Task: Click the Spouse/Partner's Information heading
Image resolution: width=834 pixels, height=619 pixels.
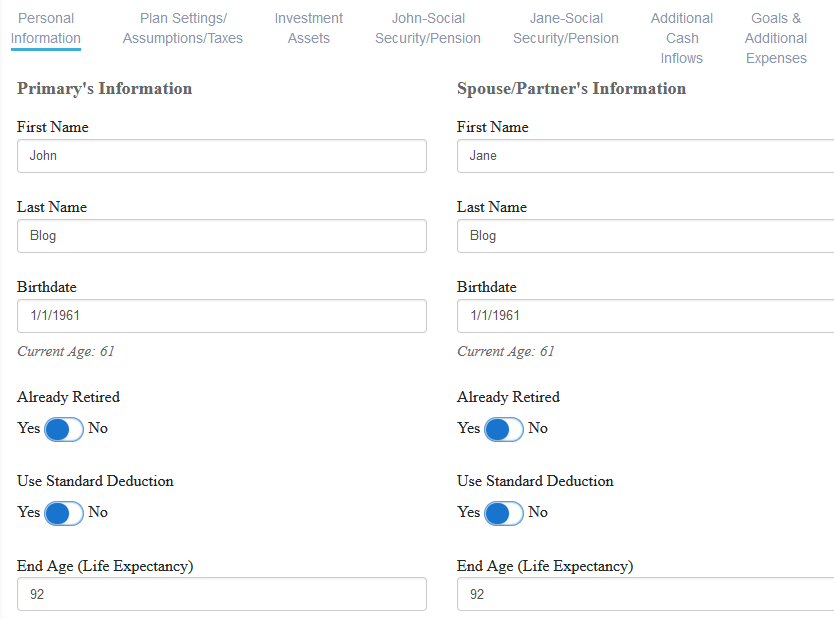Action: (571, 89)
